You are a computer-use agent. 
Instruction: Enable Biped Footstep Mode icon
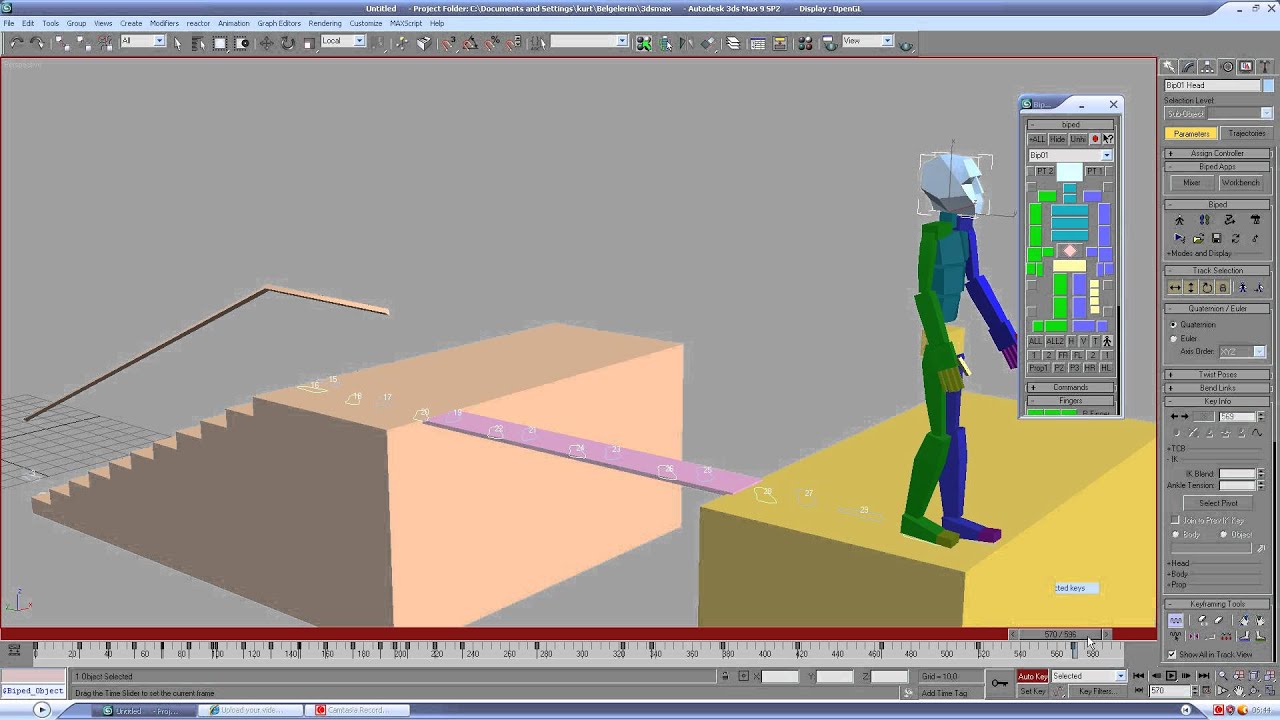1204,220
